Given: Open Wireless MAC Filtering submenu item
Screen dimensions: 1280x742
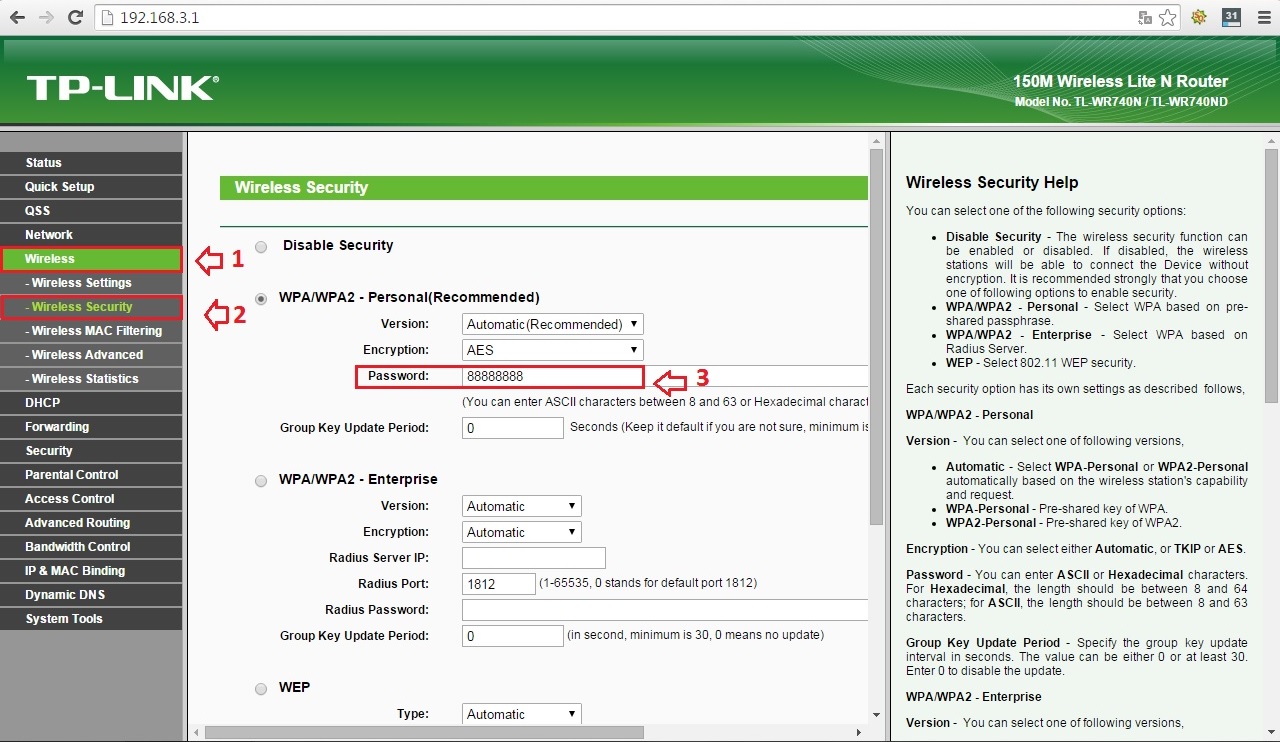Looking at the screenshot, I should point(96,331).
